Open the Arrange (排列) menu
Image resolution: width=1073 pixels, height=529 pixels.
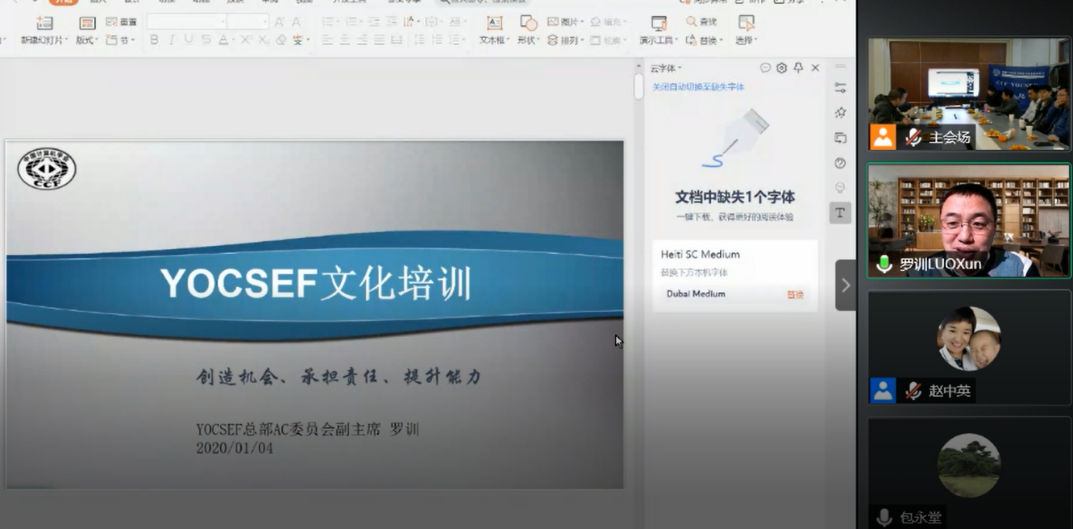point(564,40)
